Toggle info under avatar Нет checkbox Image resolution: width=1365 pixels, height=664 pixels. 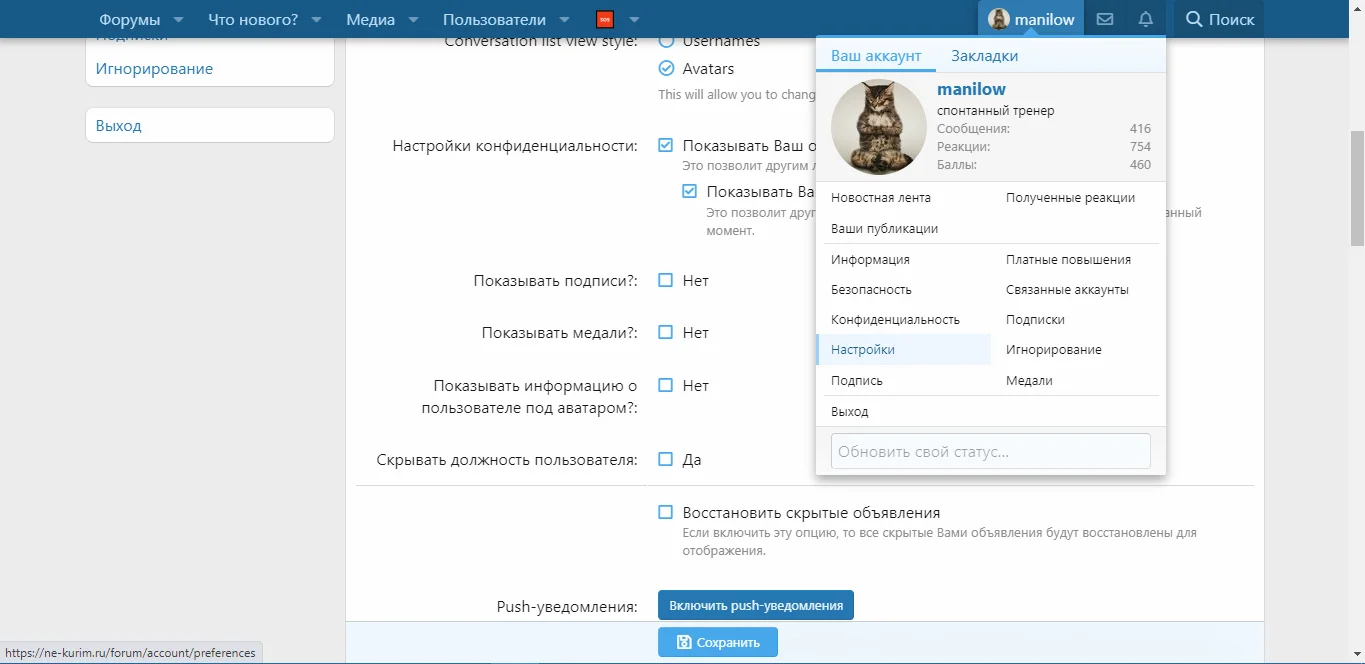tap(666, 385)
